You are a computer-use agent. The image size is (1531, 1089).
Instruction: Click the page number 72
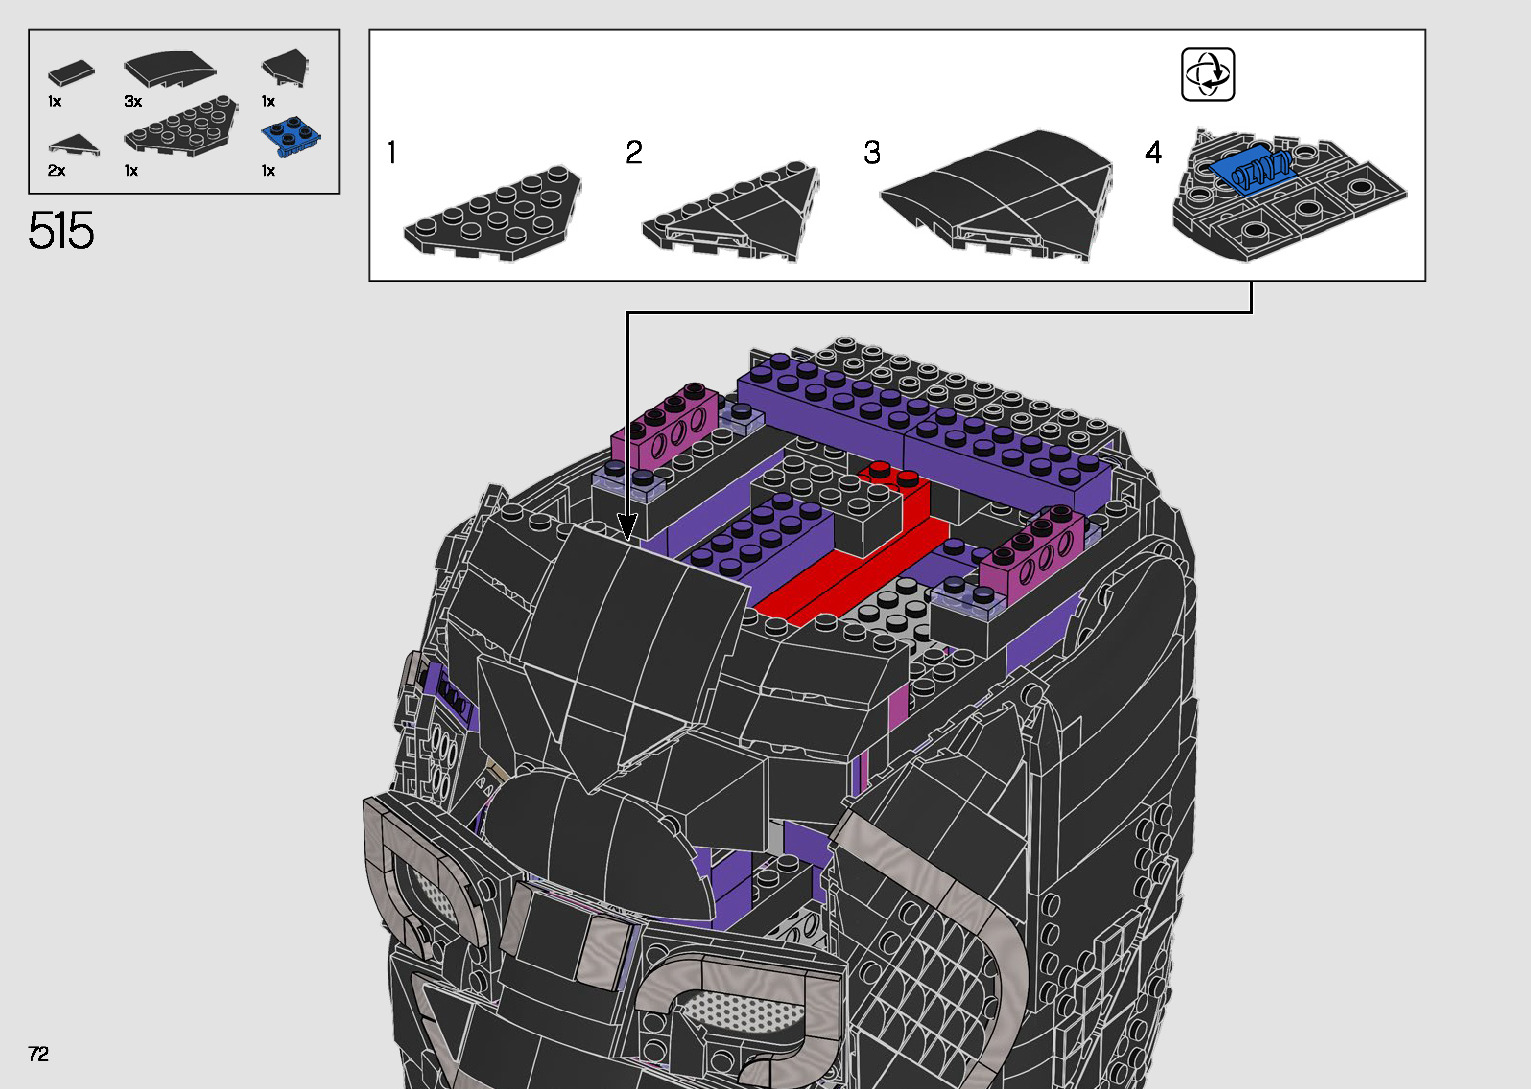pos(39,1054)
